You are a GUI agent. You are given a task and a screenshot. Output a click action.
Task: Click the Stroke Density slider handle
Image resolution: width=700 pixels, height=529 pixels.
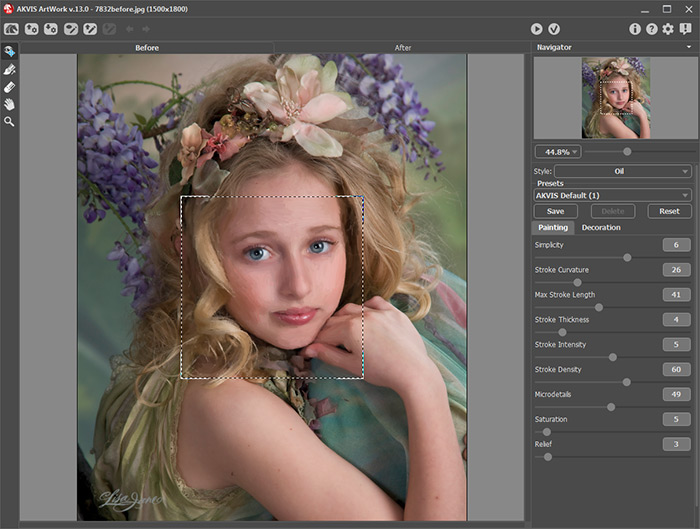tap(627, 382)
